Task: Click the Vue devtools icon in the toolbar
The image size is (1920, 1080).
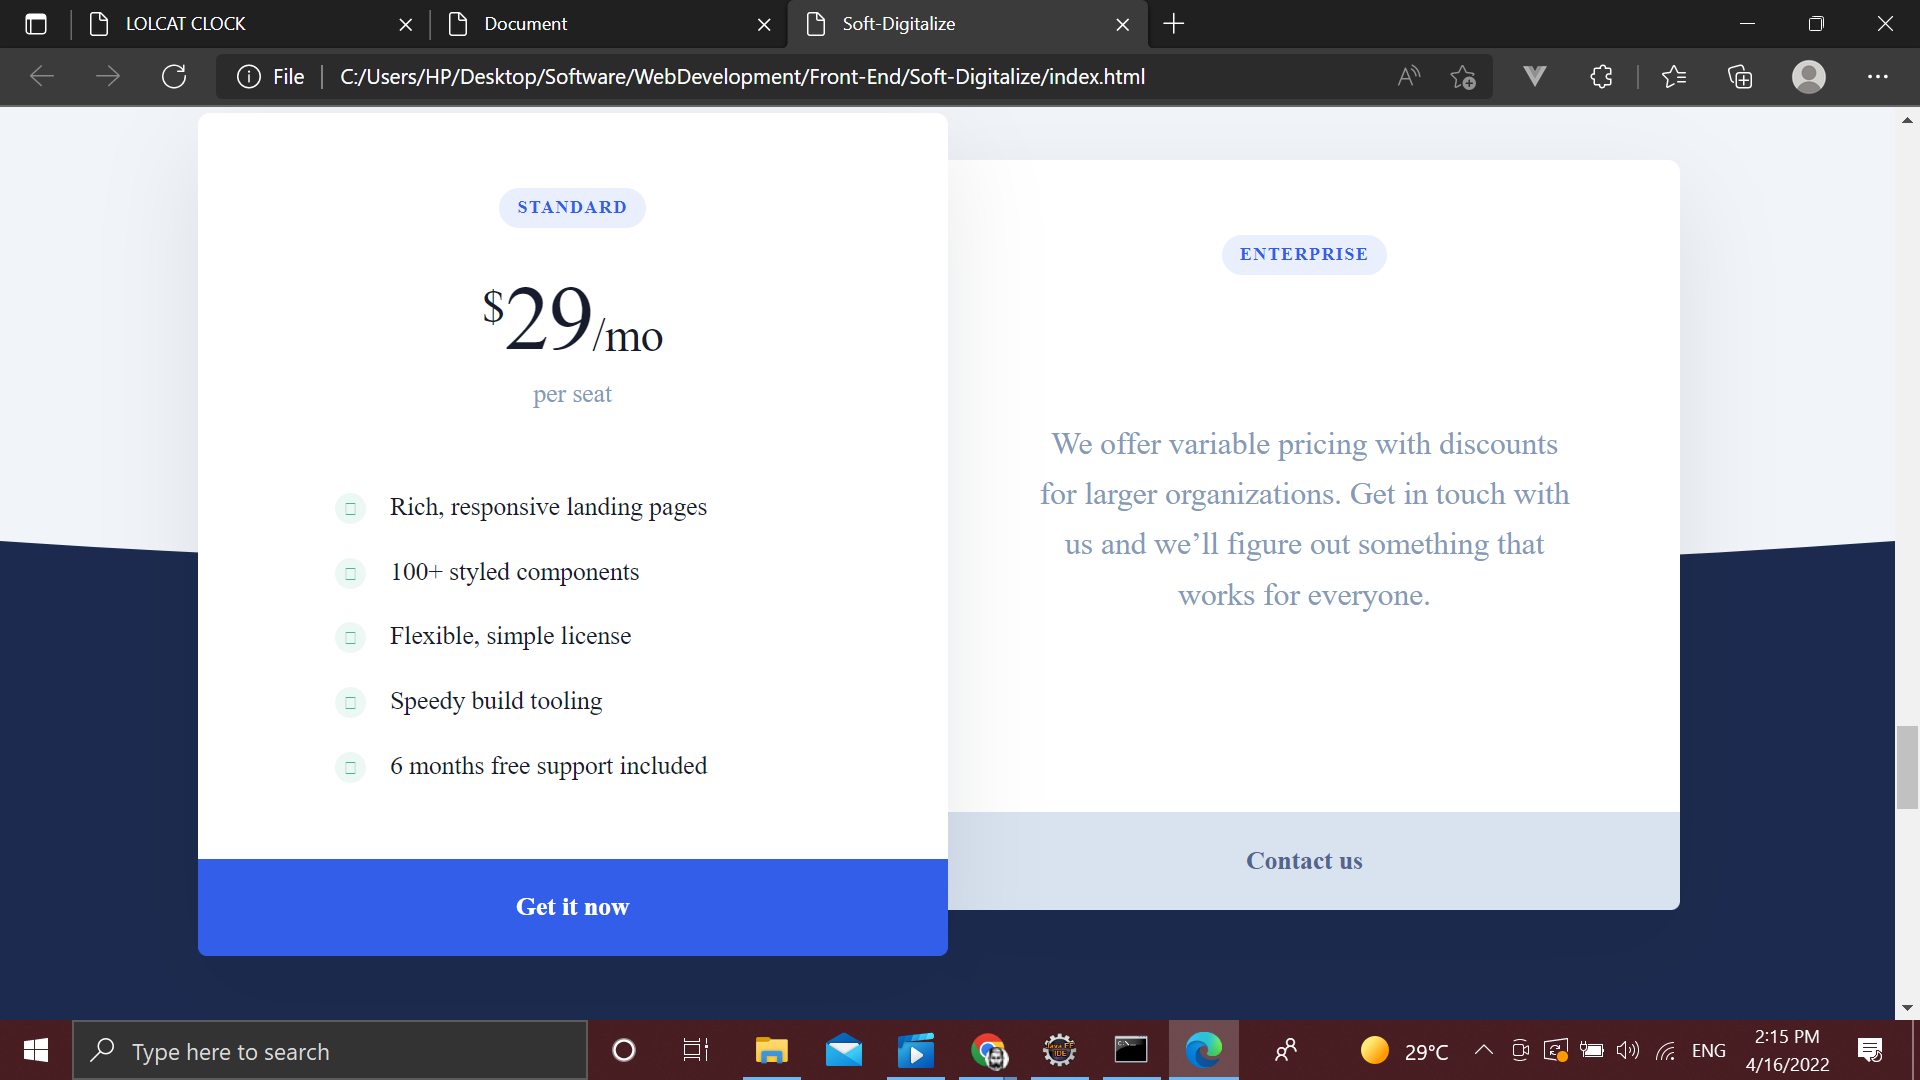Action: pos(1535,76)
